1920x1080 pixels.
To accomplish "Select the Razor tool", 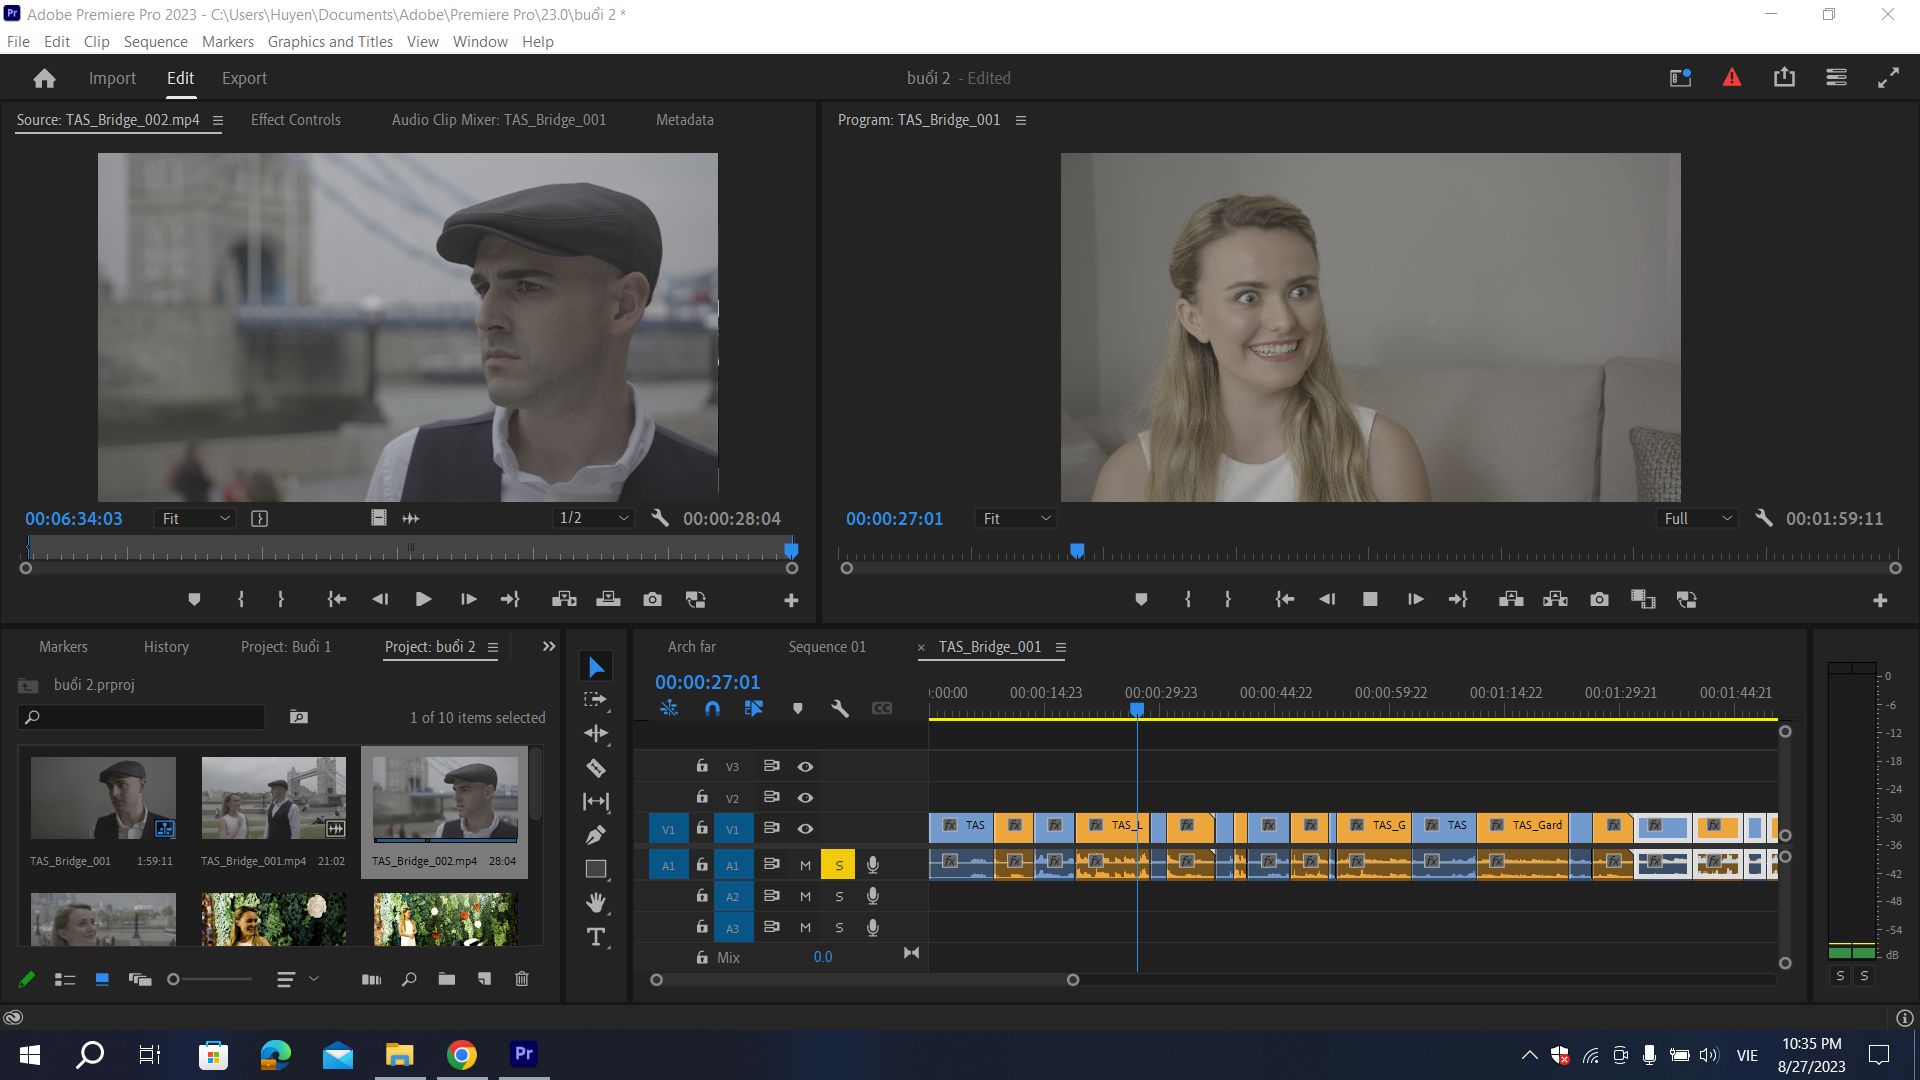I will (596, 768).
